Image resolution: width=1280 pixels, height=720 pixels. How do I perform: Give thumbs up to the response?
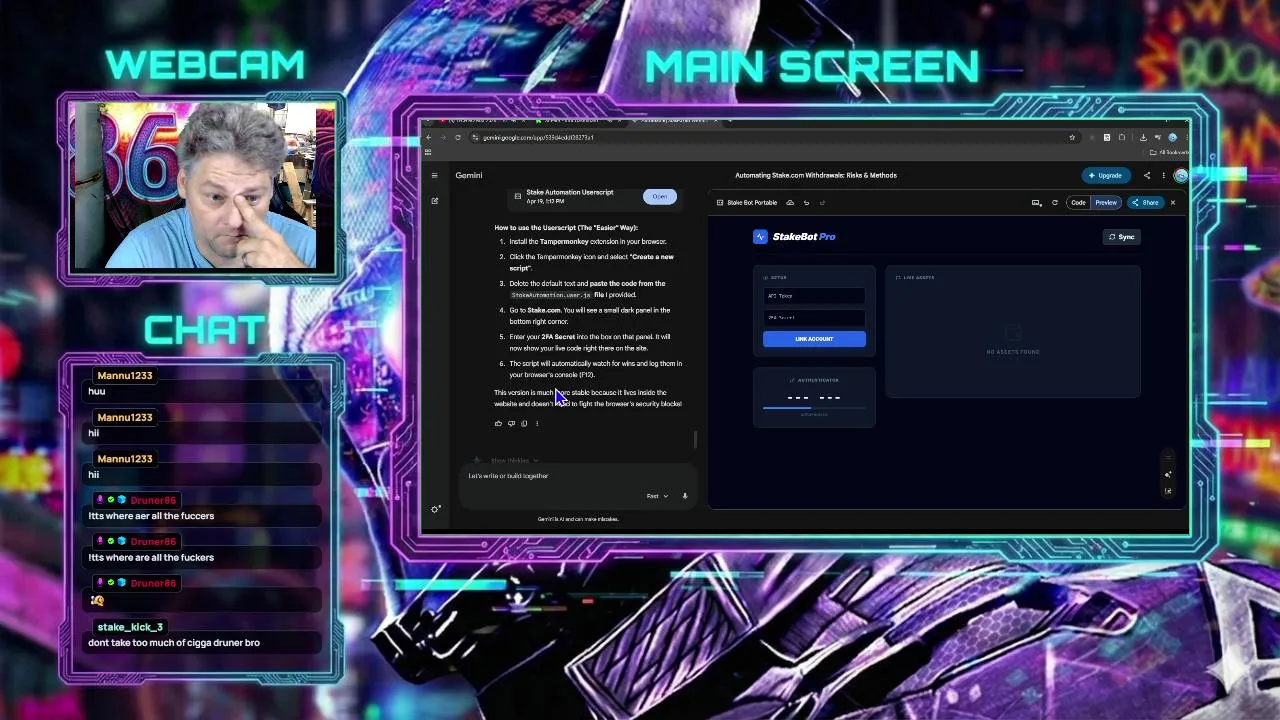[498, 423]
